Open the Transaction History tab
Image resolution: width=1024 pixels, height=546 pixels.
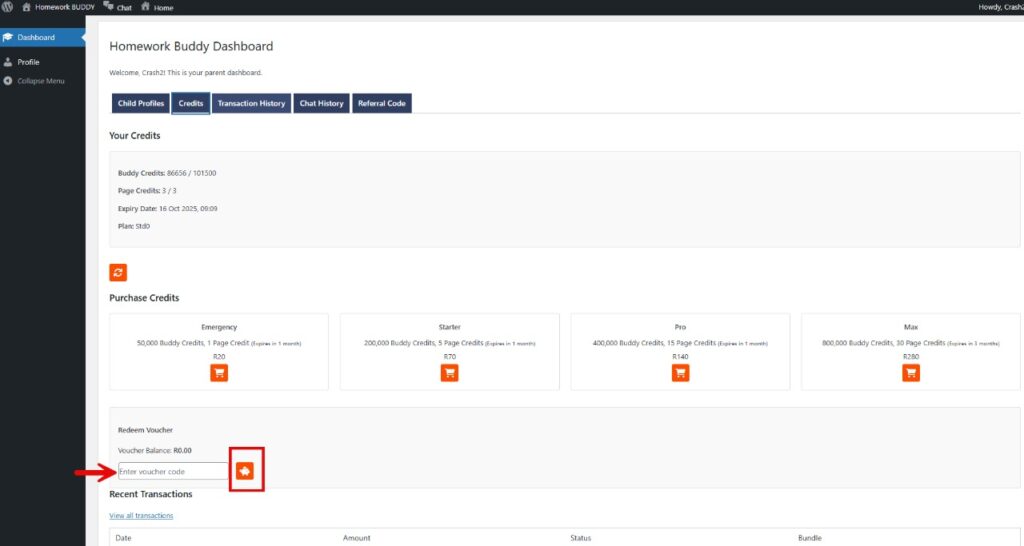(x=251, y=103)
